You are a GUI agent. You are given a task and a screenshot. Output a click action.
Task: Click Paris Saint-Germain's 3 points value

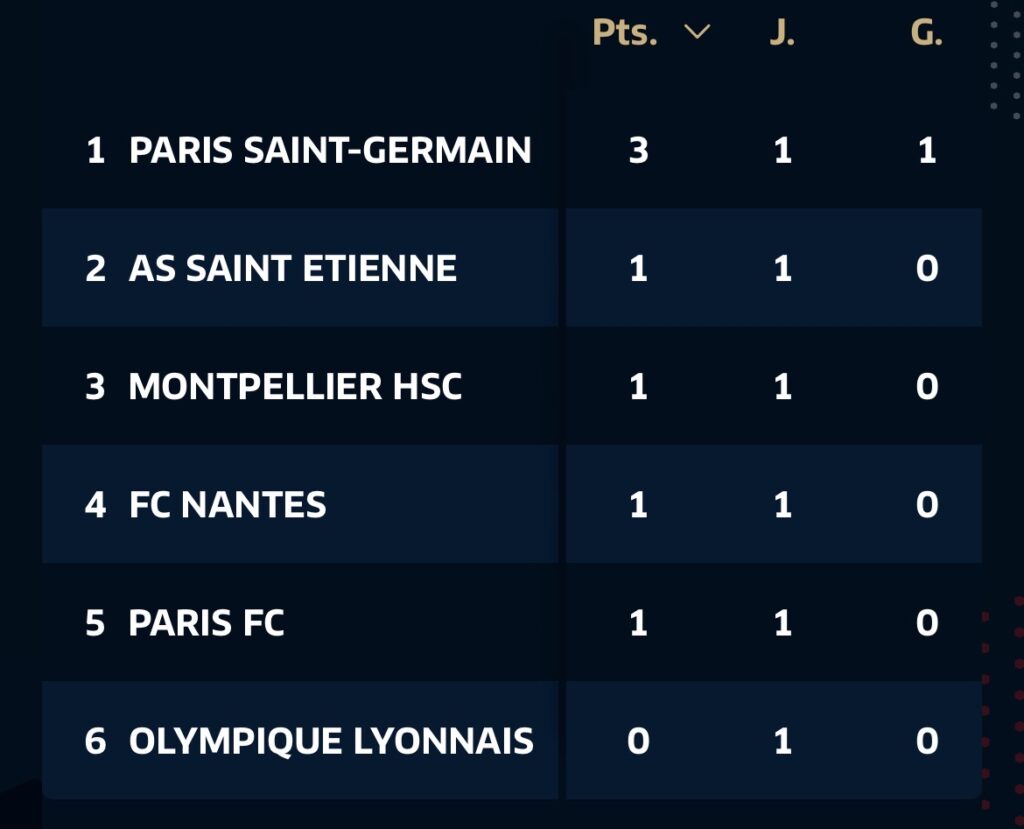pos(638,150)
